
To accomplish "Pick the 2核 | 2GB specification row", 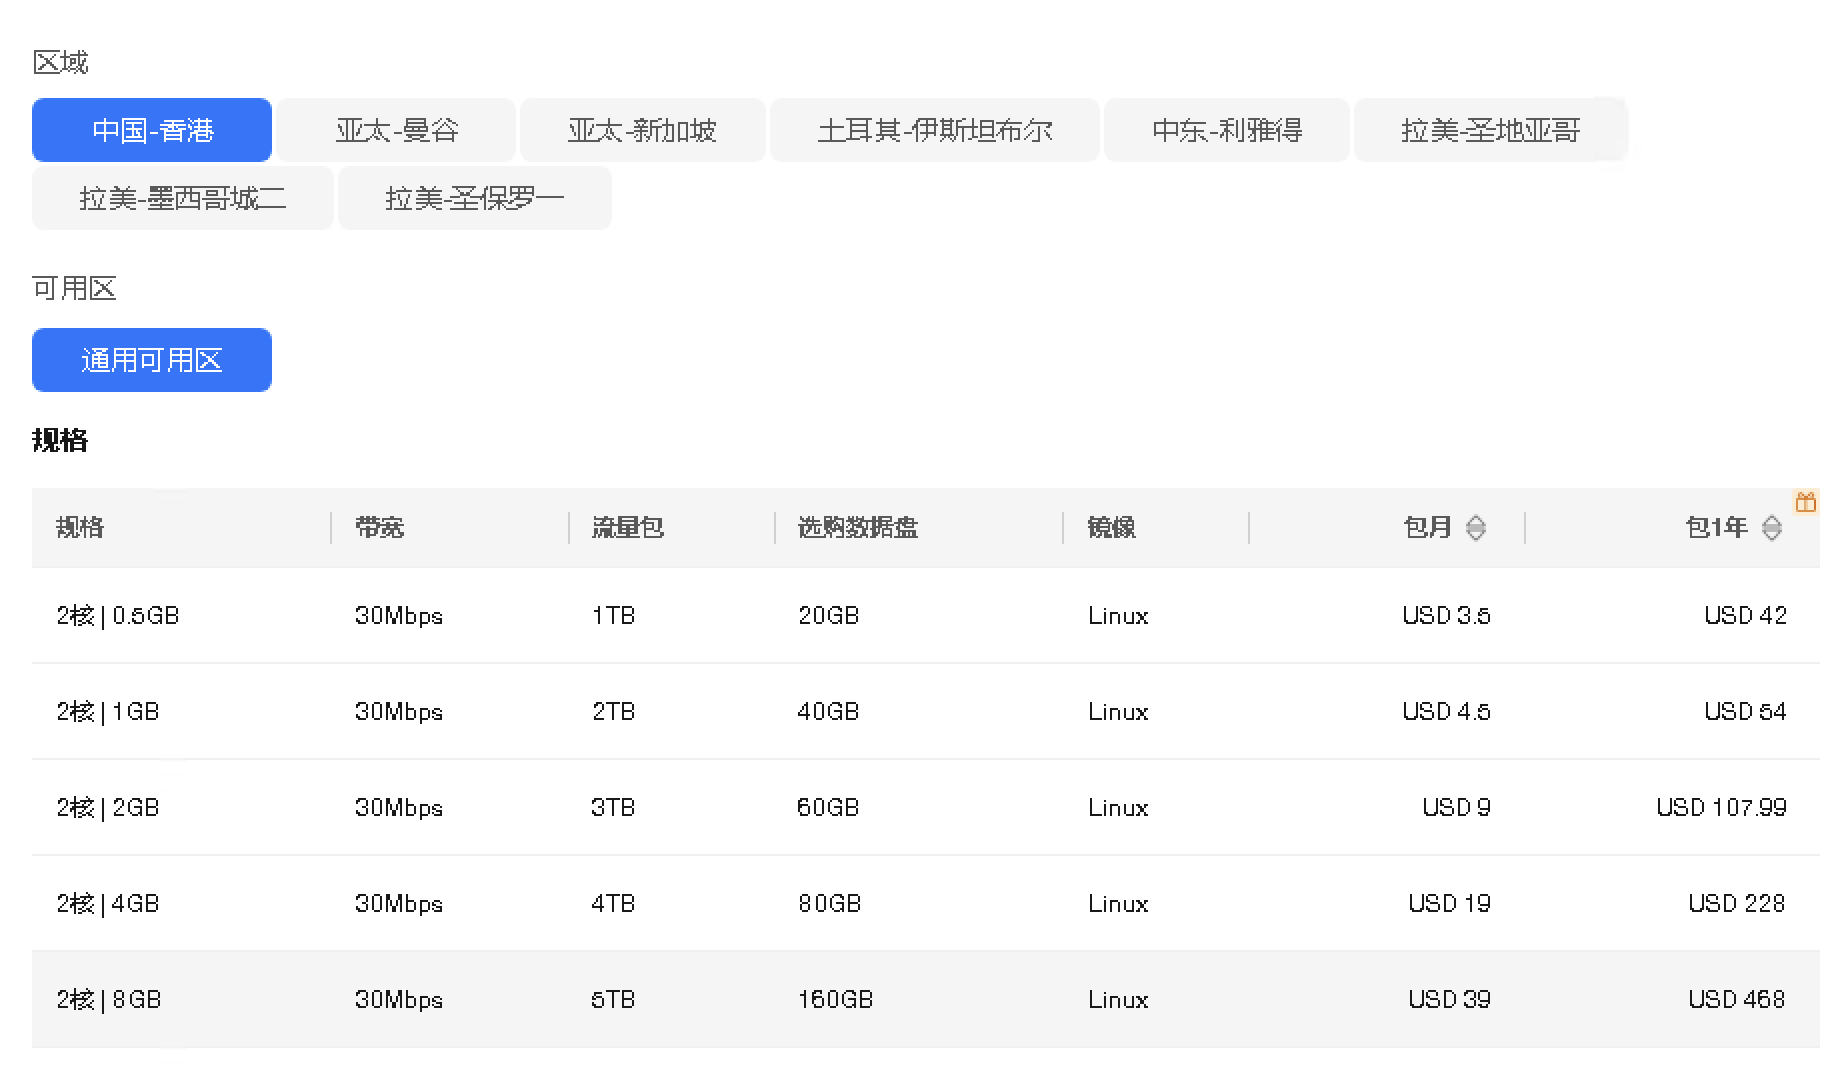I will tap(108, 807).
